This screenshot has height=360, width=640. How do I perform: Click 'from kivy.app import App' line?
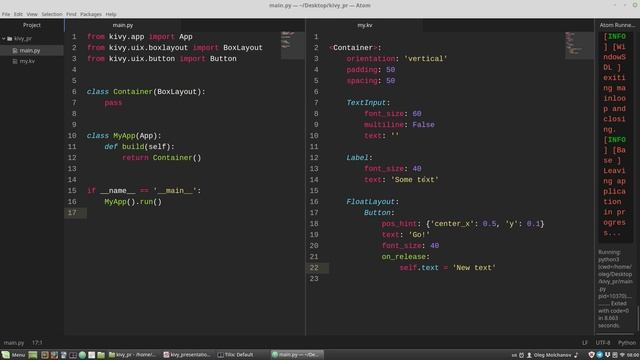pyautogui.click(x=140, y=37)
